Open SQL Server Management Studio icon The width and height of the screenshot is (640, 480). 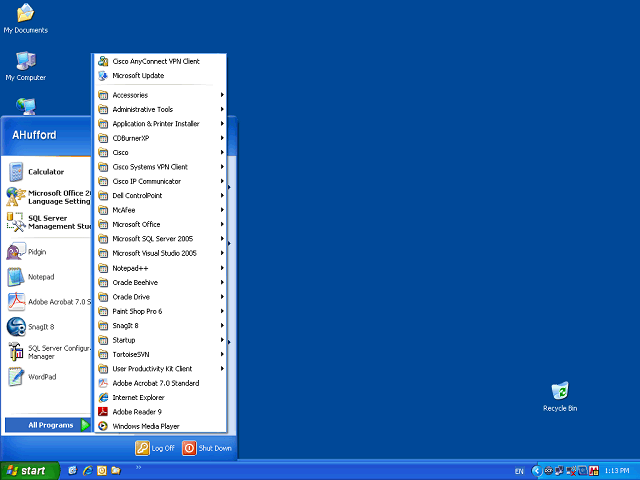click(x=16, y=222)
